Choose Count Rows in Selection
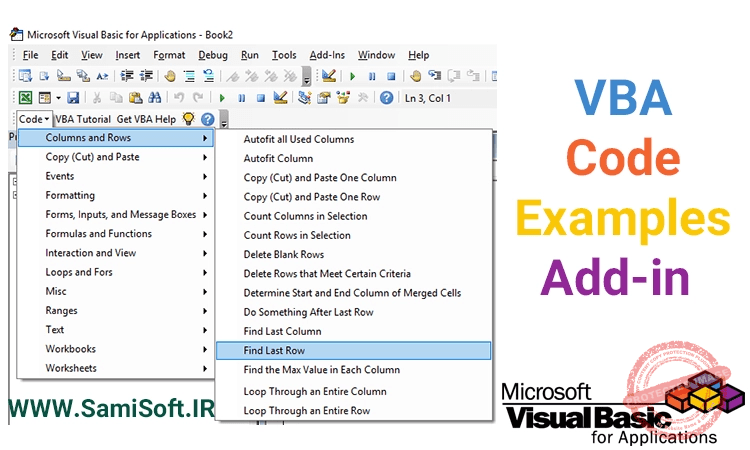Image resolution: width=750 pixels, height=450 pixels. [x=297, y=235]
